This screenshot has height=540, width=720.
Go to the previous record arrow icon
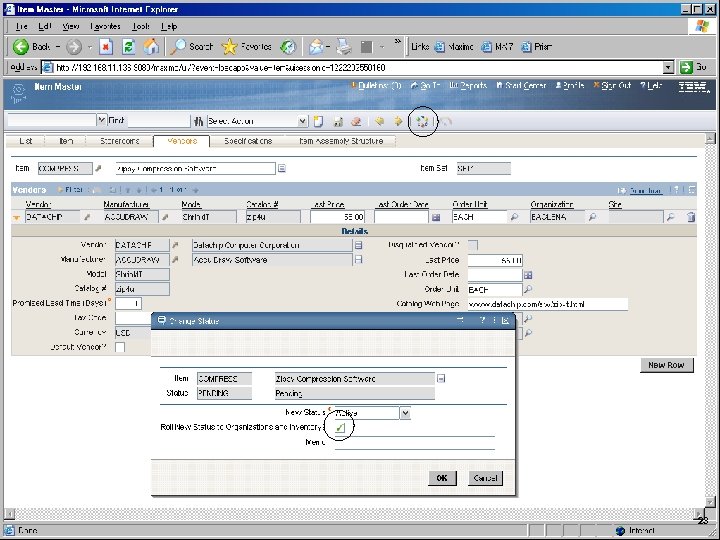click(x=379, y=121)
